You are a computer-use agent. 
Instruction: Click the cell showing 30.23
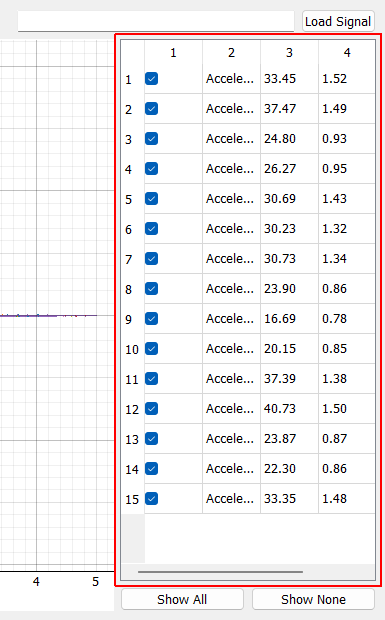pyautogui.click(x=289, y=229)
